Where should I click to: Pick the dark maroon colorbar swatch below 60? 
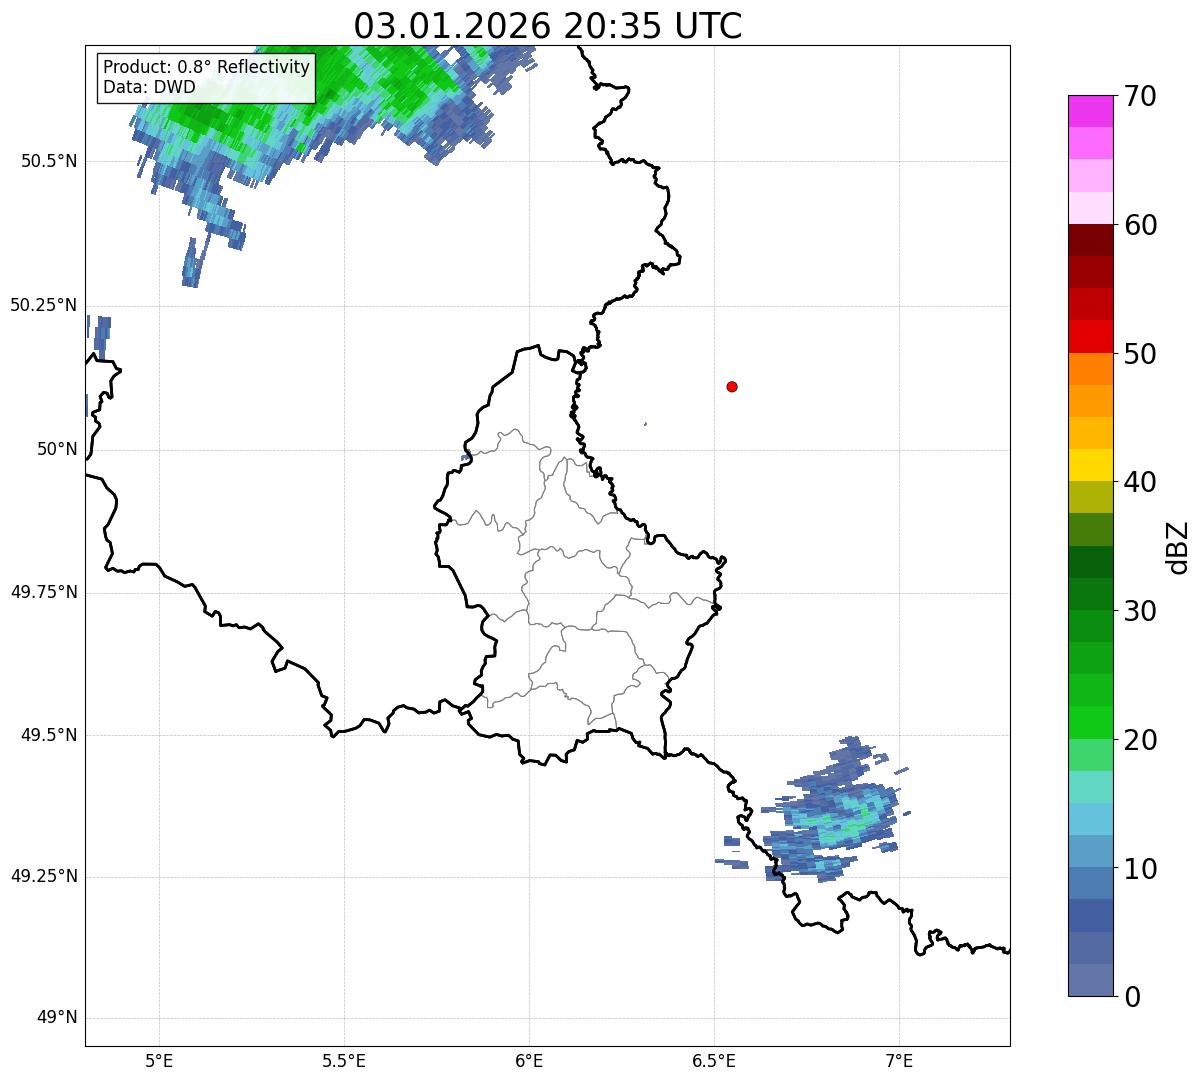(x=1091, y=240)
